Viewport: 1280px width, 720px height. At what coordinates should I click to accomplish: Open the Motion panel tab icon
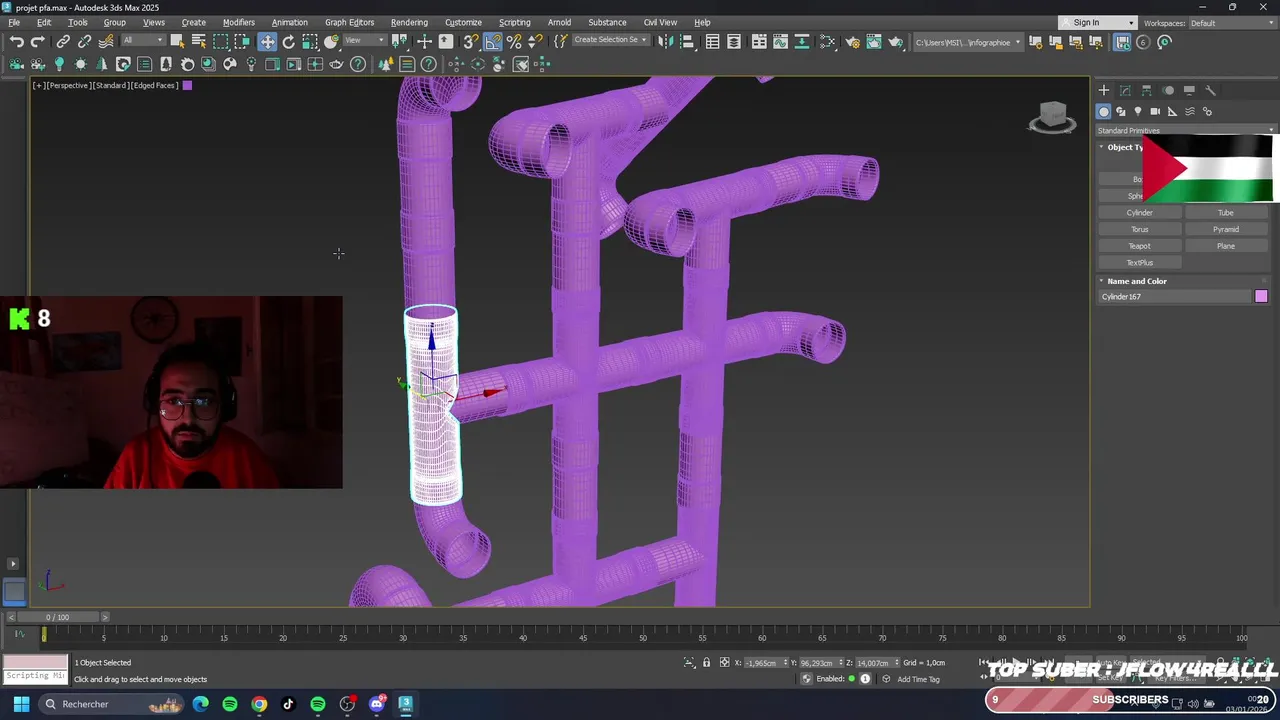point(1168,90)
